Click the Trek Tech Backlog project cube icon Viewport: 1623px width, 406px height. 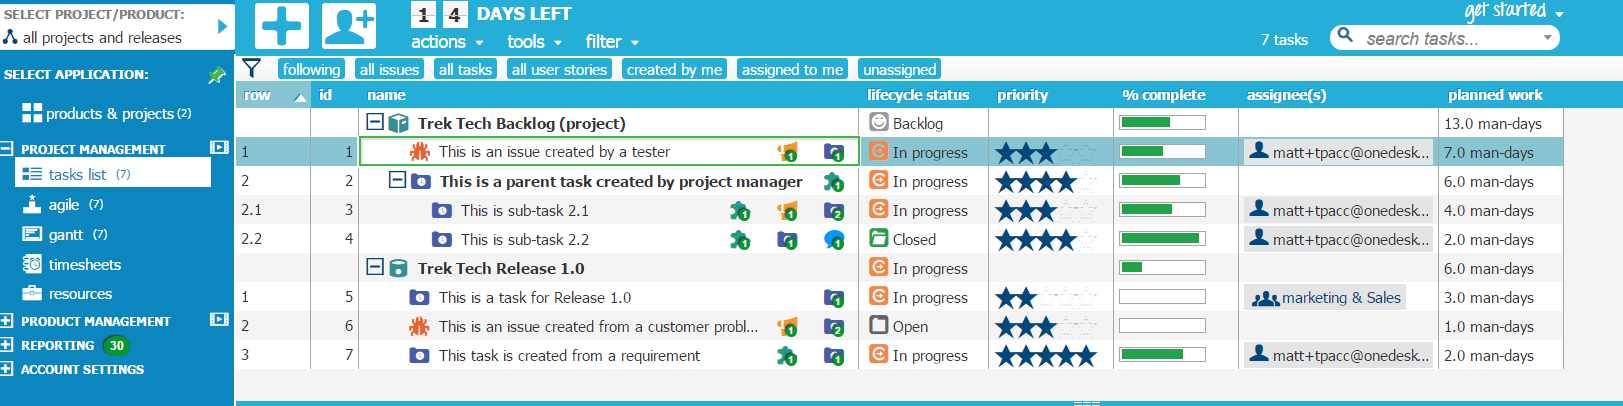coord(398,123)
